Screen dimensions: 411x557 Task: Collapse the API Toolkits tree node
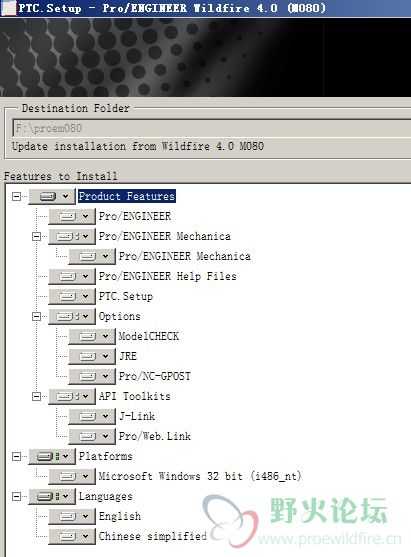(36, 396)
